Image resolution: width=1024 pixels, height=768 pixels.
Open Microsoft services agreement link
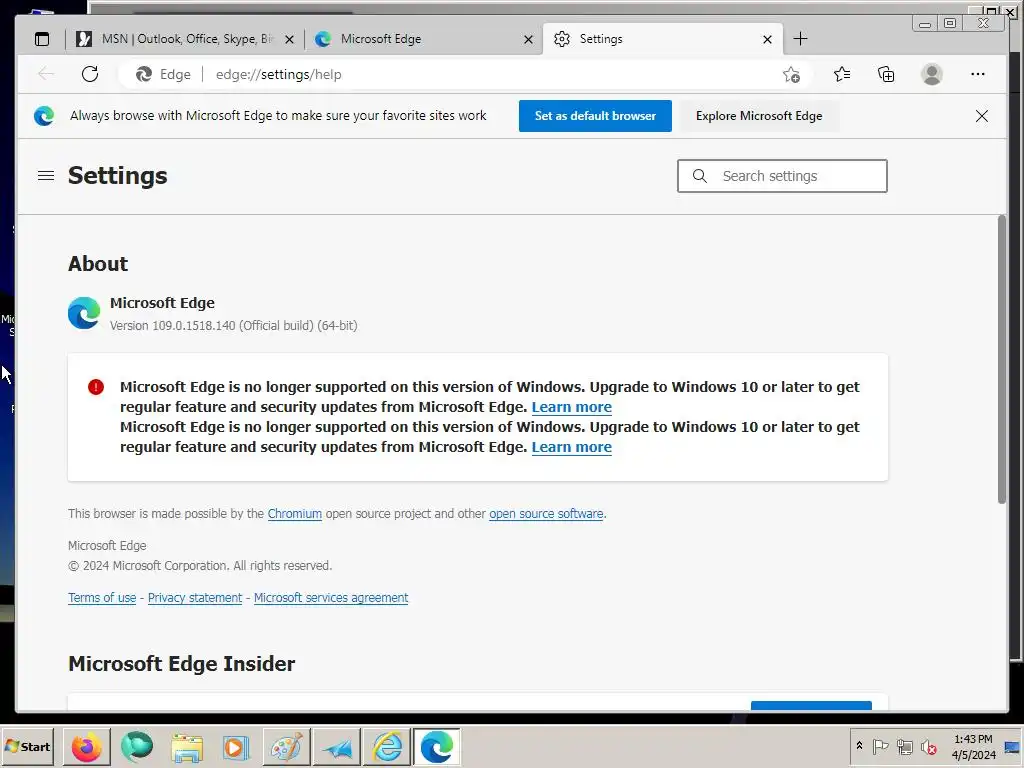tap(330, 598)
